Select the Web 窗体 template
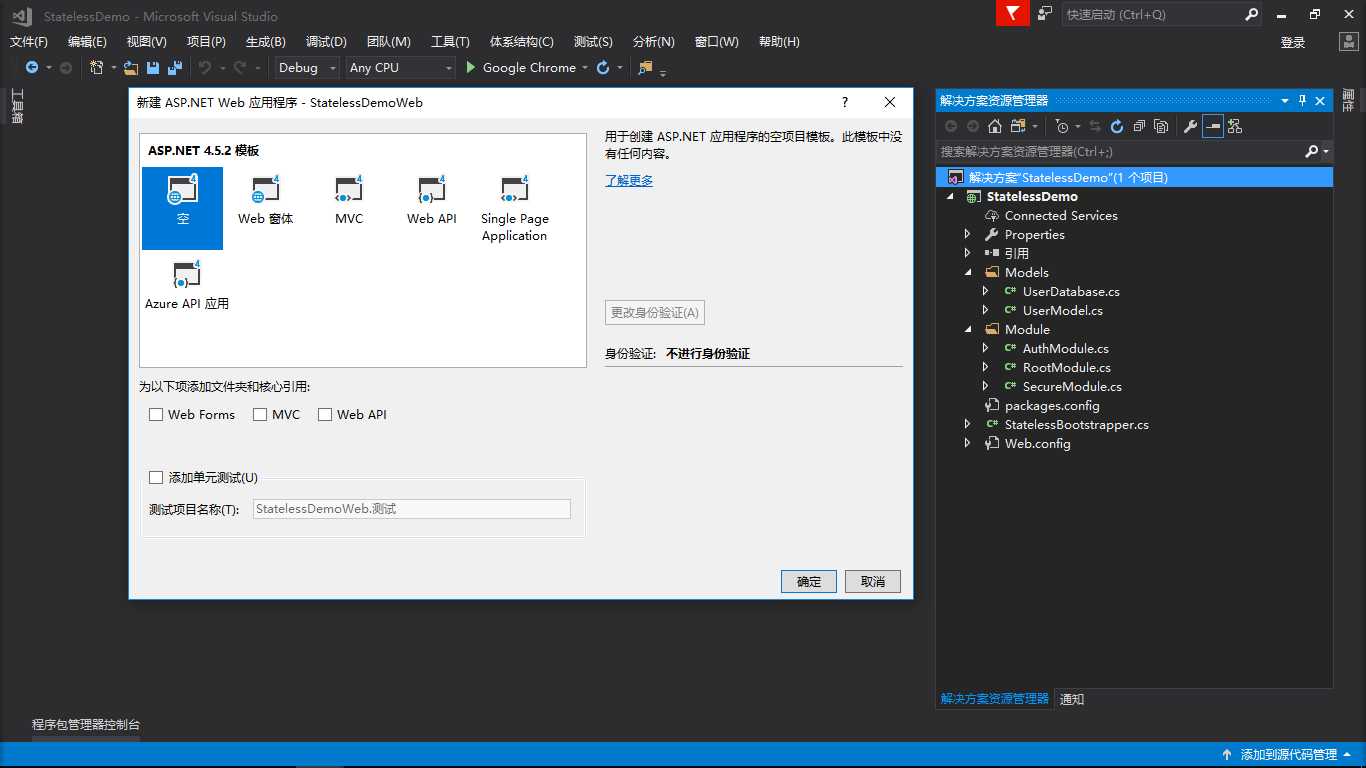 coord(265,200)
